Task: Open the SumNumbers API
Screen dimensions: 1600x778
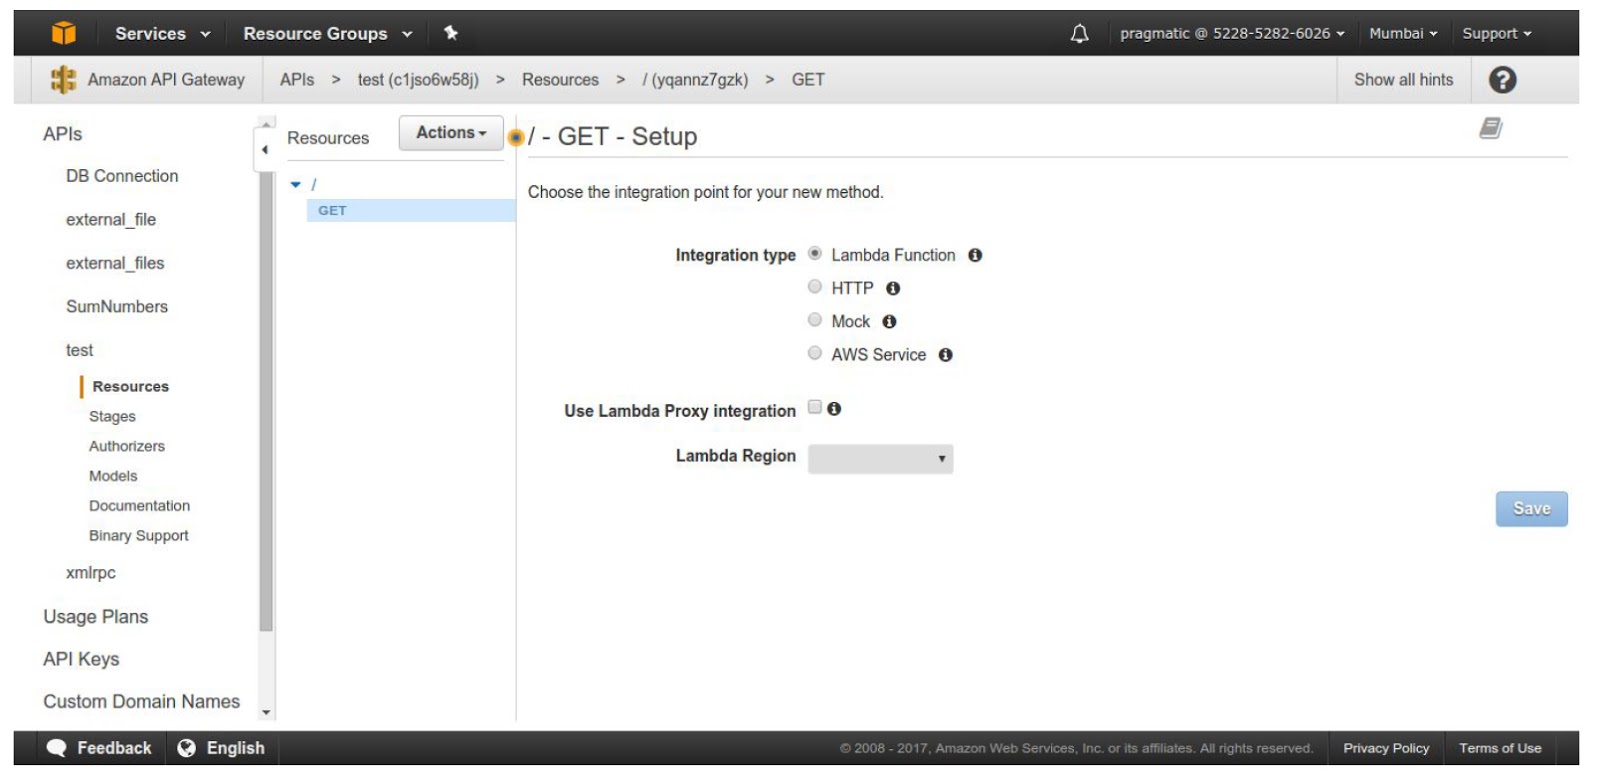Action: coord(117,307)
